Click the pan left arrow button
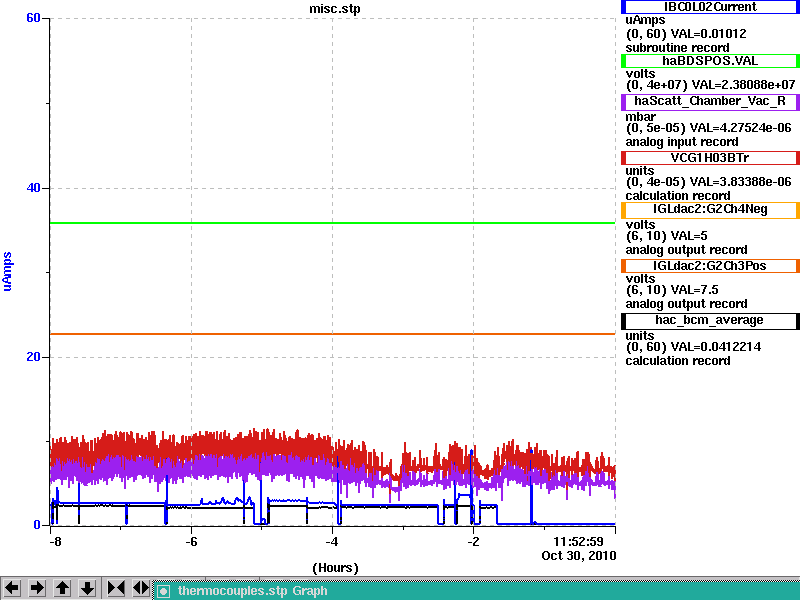This screenshot has height=600, width=800. point(12,588)
